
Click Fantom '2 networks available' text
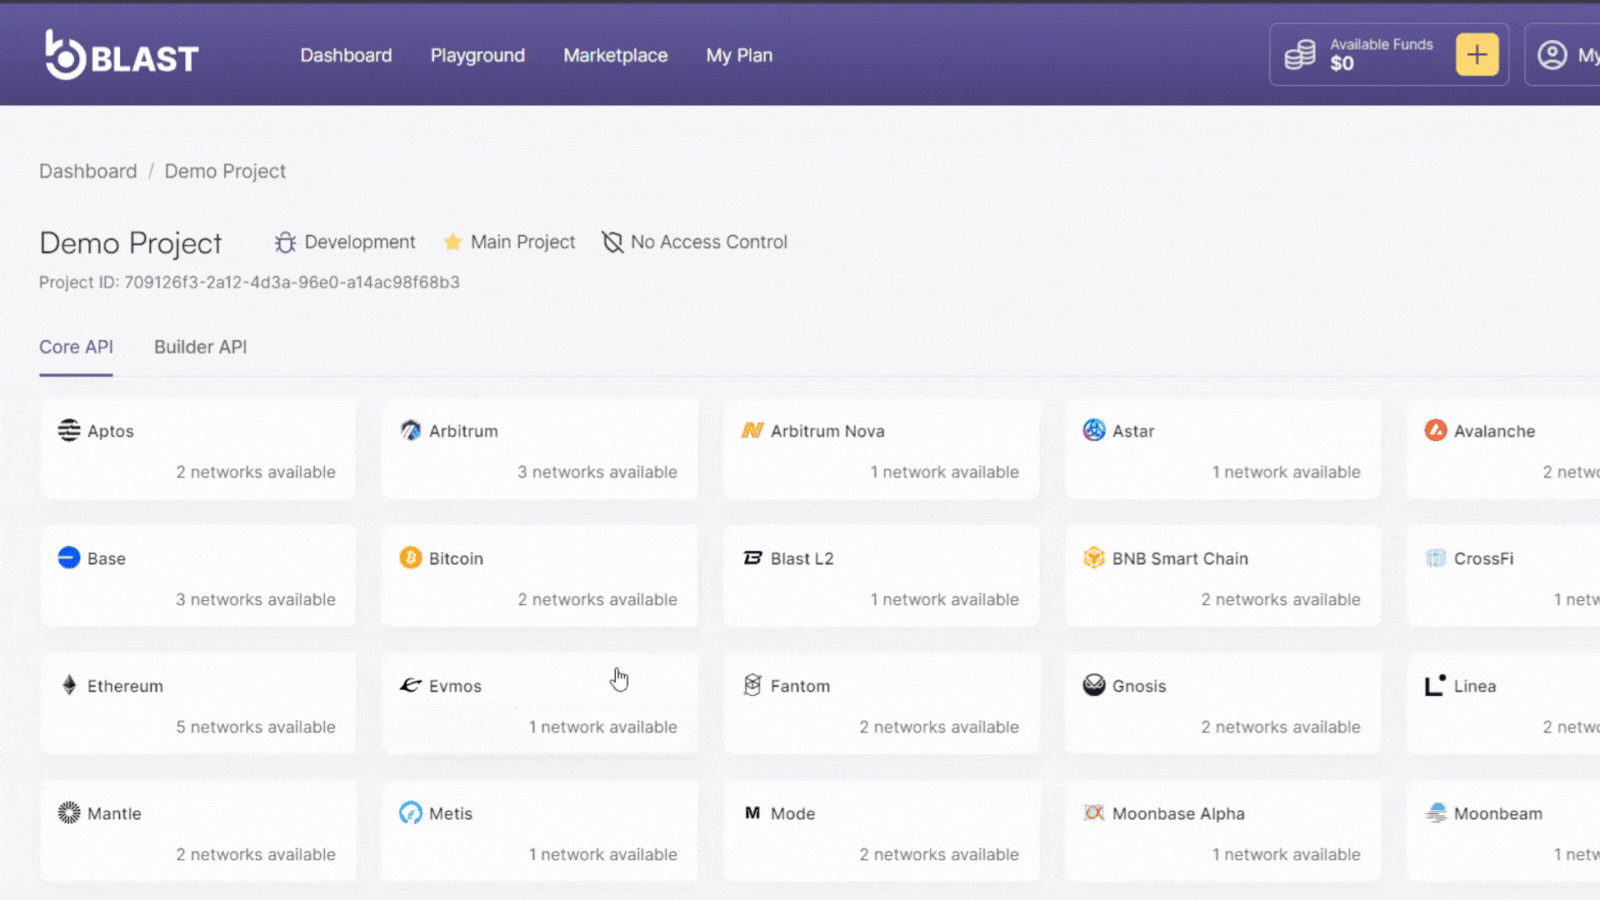click(x=939, y=727)
